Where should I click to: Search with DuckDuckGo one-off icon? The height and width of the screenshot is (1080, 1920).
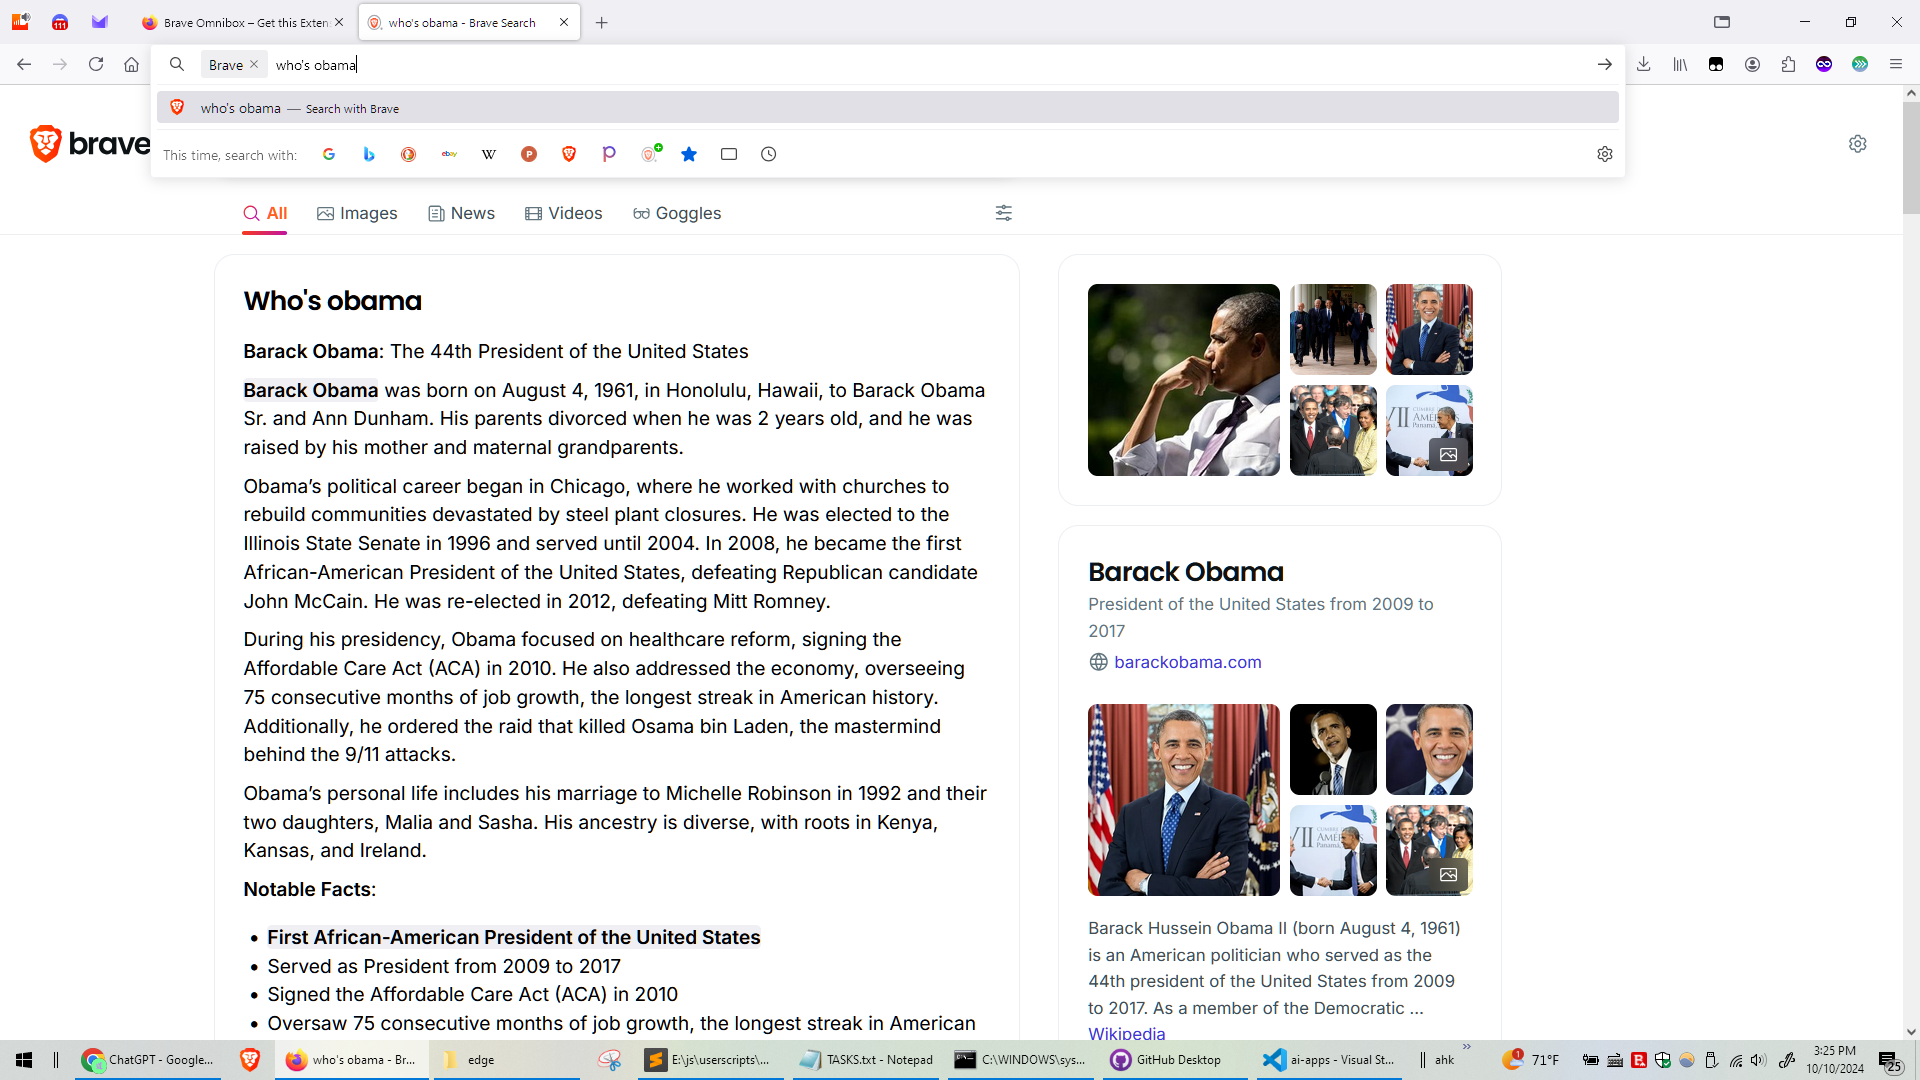(x=408, y=154)
